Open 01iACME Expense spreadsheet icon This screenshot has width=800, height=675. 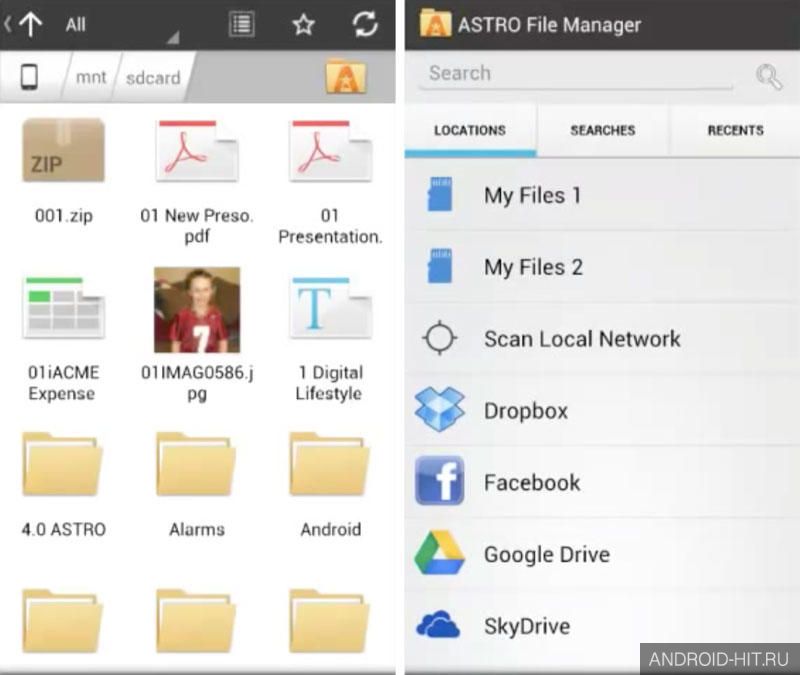[x=64, y=308]
